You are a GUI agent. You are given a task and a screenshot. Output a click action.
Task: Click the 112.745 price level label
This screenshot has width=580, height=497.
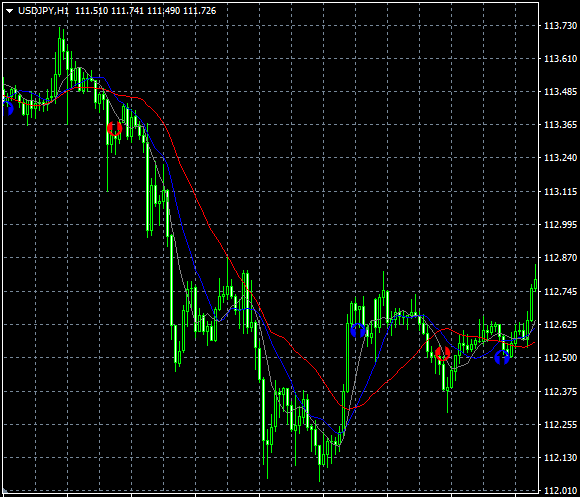pyautogui.click(x=560, y=291)
